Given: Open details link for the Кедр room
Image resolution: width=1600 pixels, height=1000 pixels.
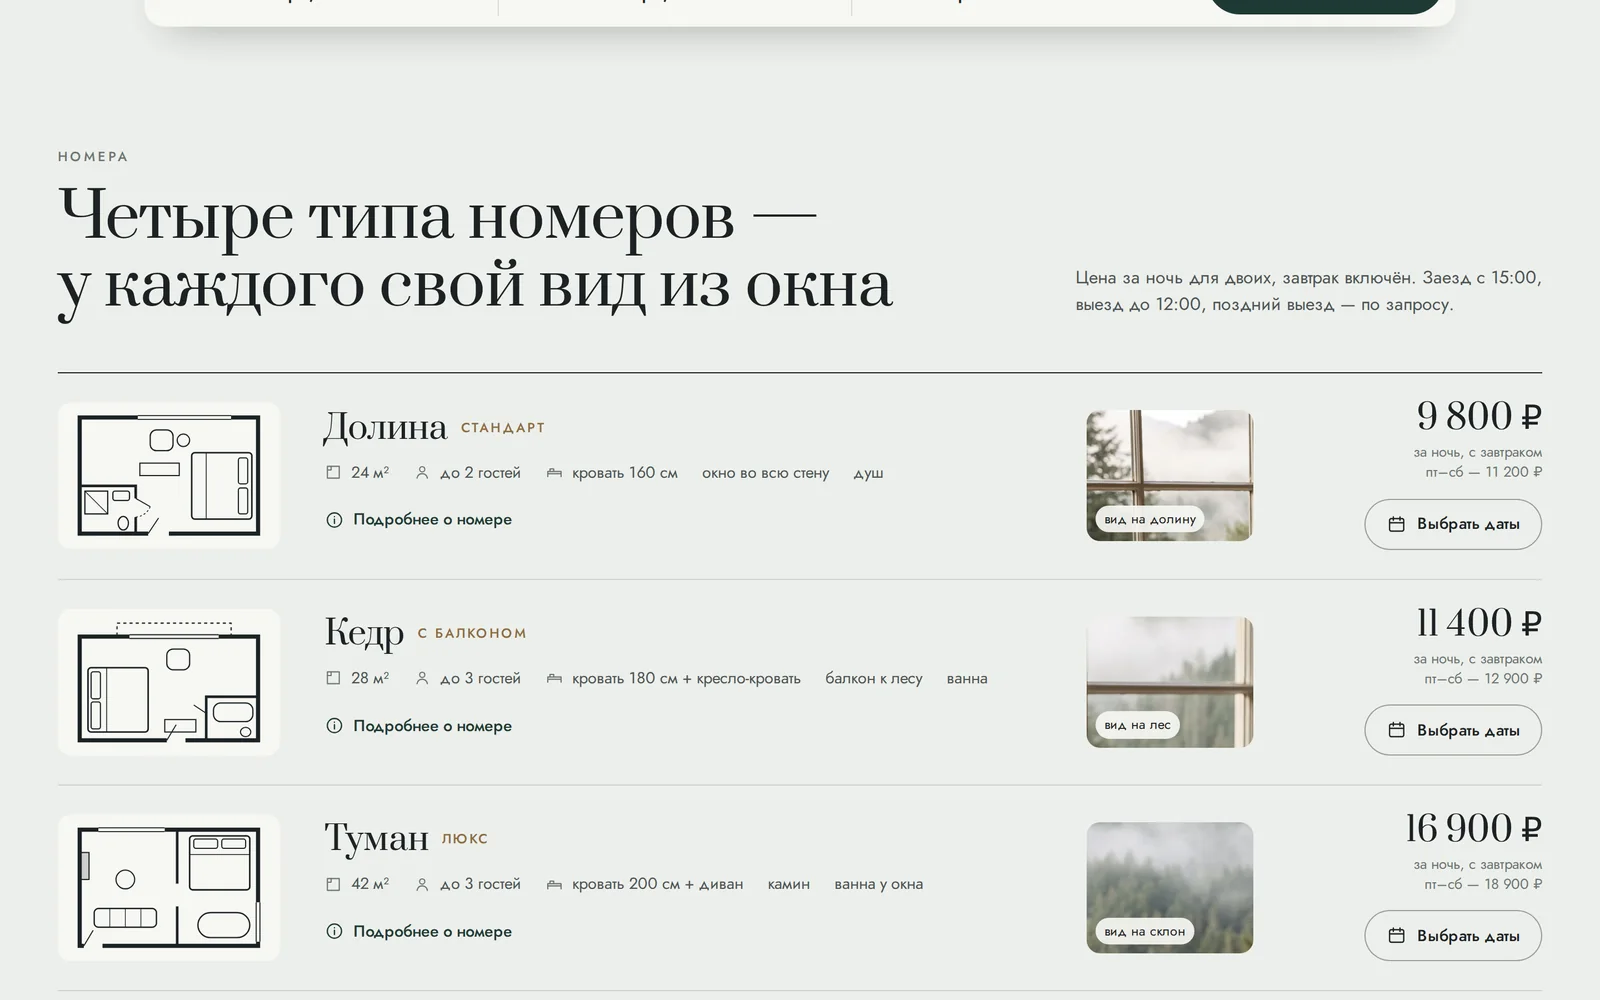Looking at the screenshot, I should 419,726.
